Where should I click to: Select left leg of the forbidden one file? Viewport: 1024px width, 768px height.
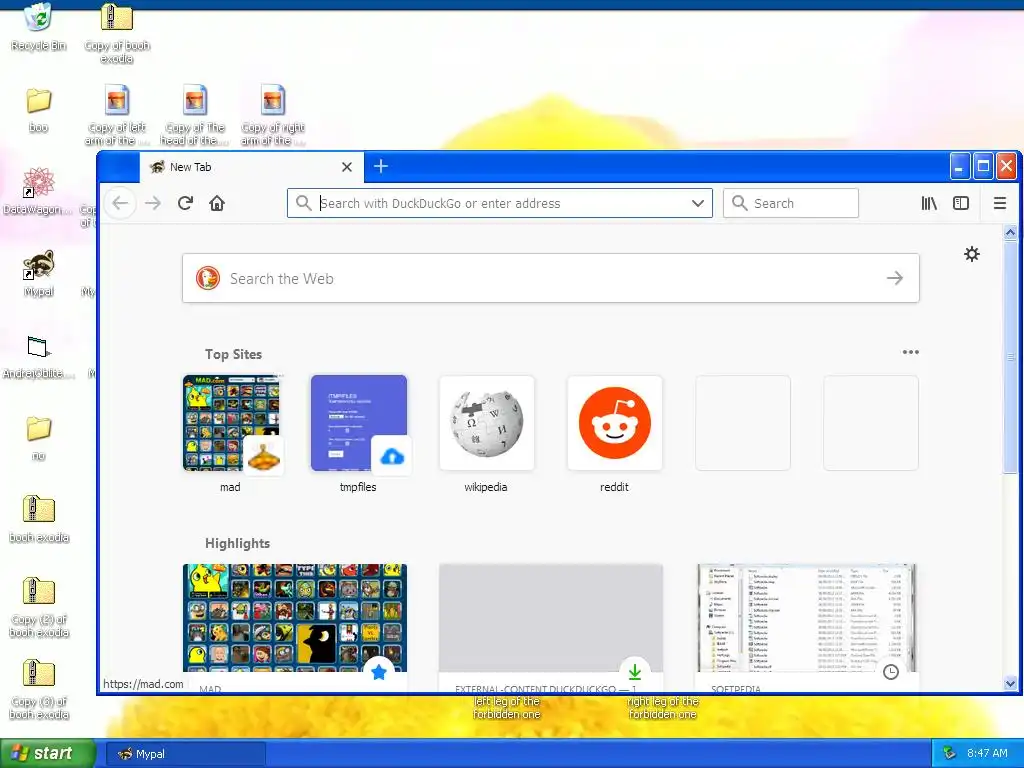(507, 707)
